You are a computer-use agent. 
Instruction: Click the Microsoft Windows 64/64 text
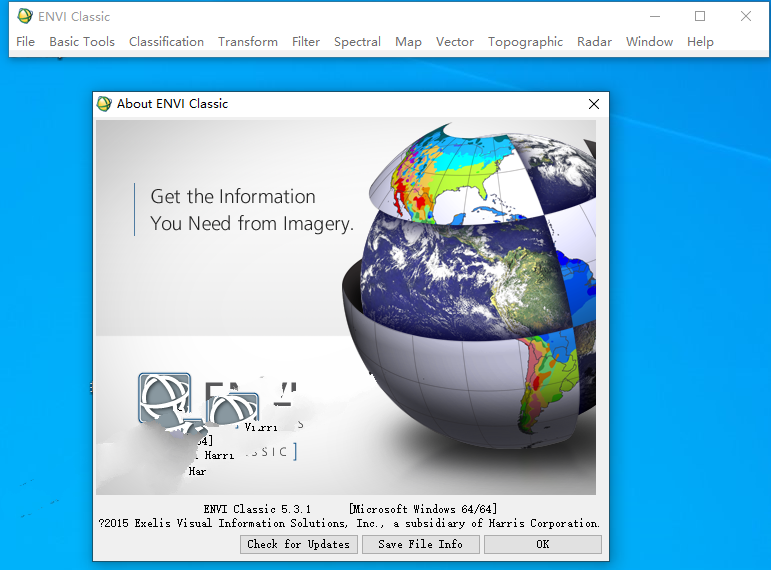click(x=423, y=509)
